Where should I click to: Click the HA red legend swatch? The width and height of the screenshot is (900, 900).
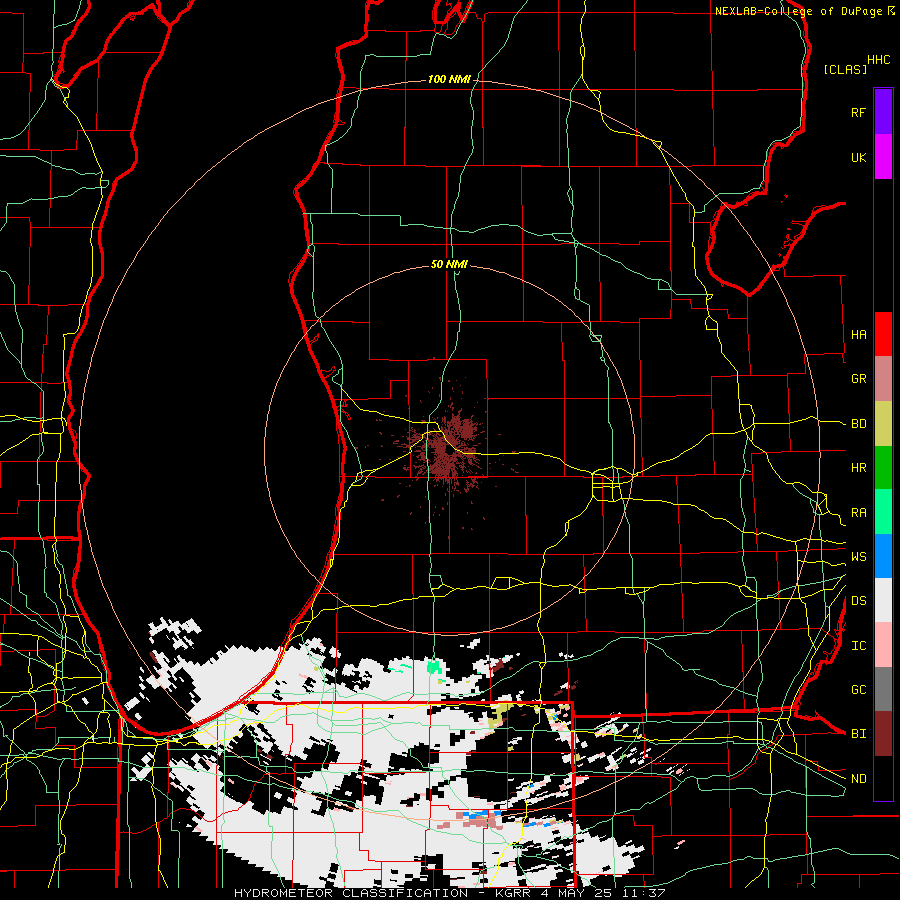[x=883, y=334]
